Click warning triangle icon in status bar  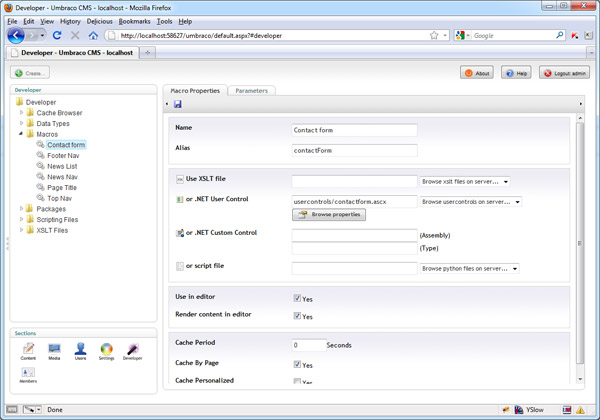[580, 410]
